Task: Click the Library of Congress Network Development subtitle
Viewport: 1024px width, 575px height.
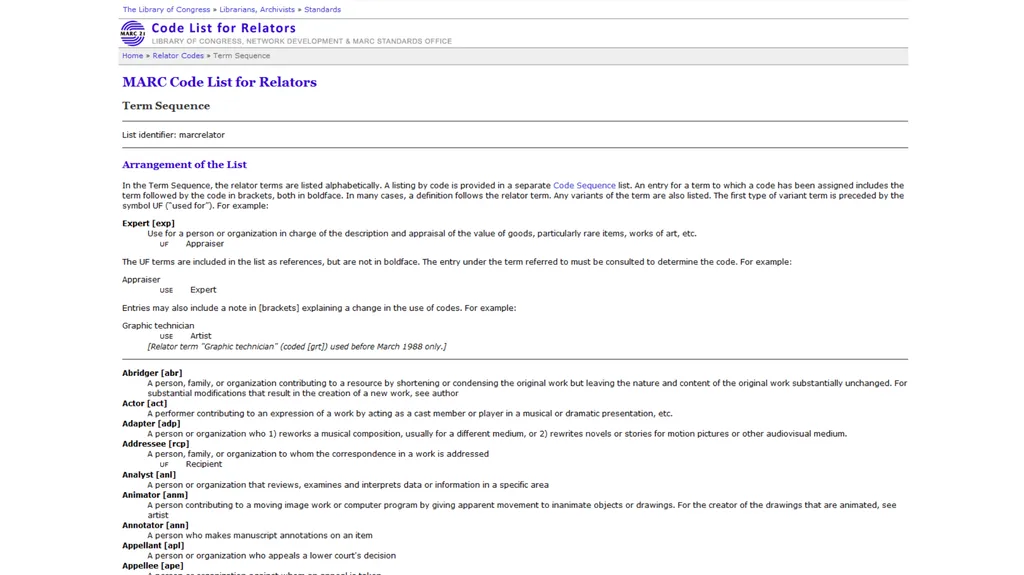Action: pyautogui.click(x=302, y=41)
